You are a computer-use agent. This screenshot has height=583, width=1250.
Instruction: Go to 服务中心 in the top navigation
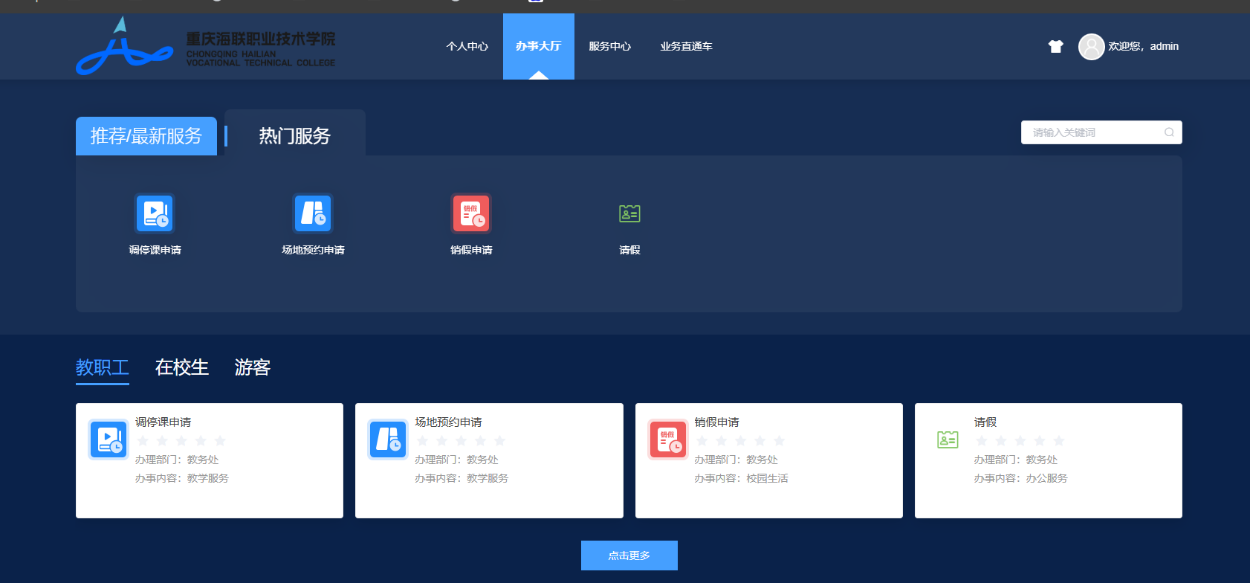[x=610, y=46]
